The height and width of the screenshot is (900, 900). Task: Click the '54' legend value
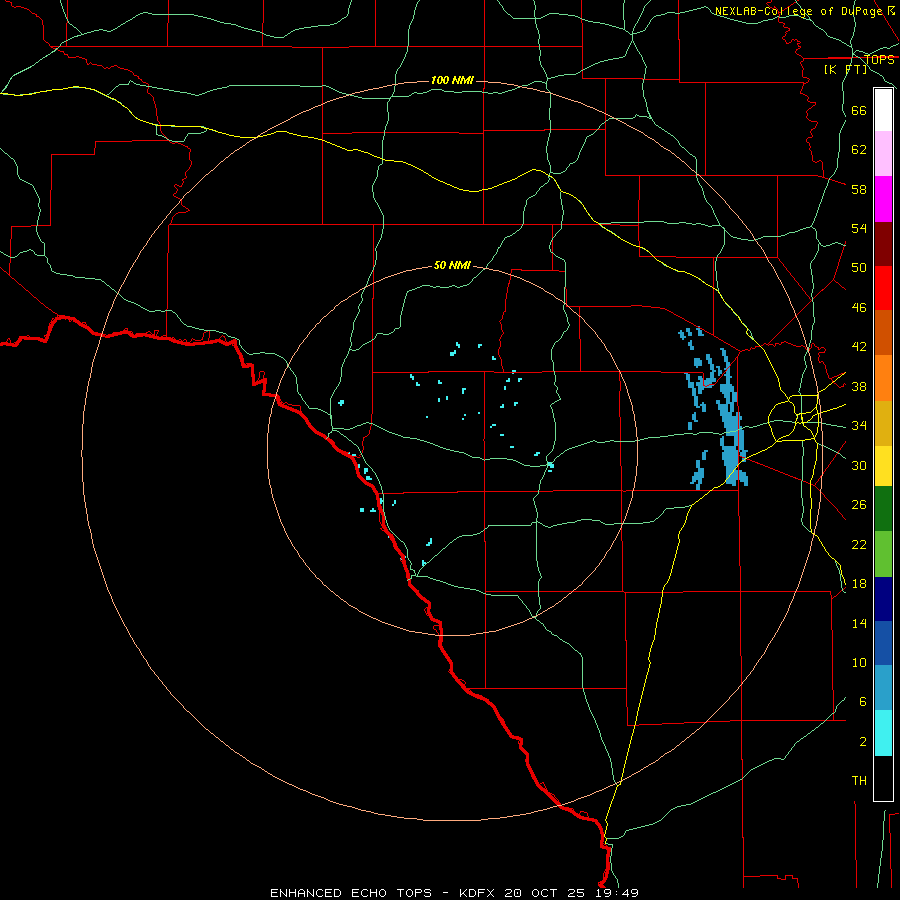(x=859, y=228)
